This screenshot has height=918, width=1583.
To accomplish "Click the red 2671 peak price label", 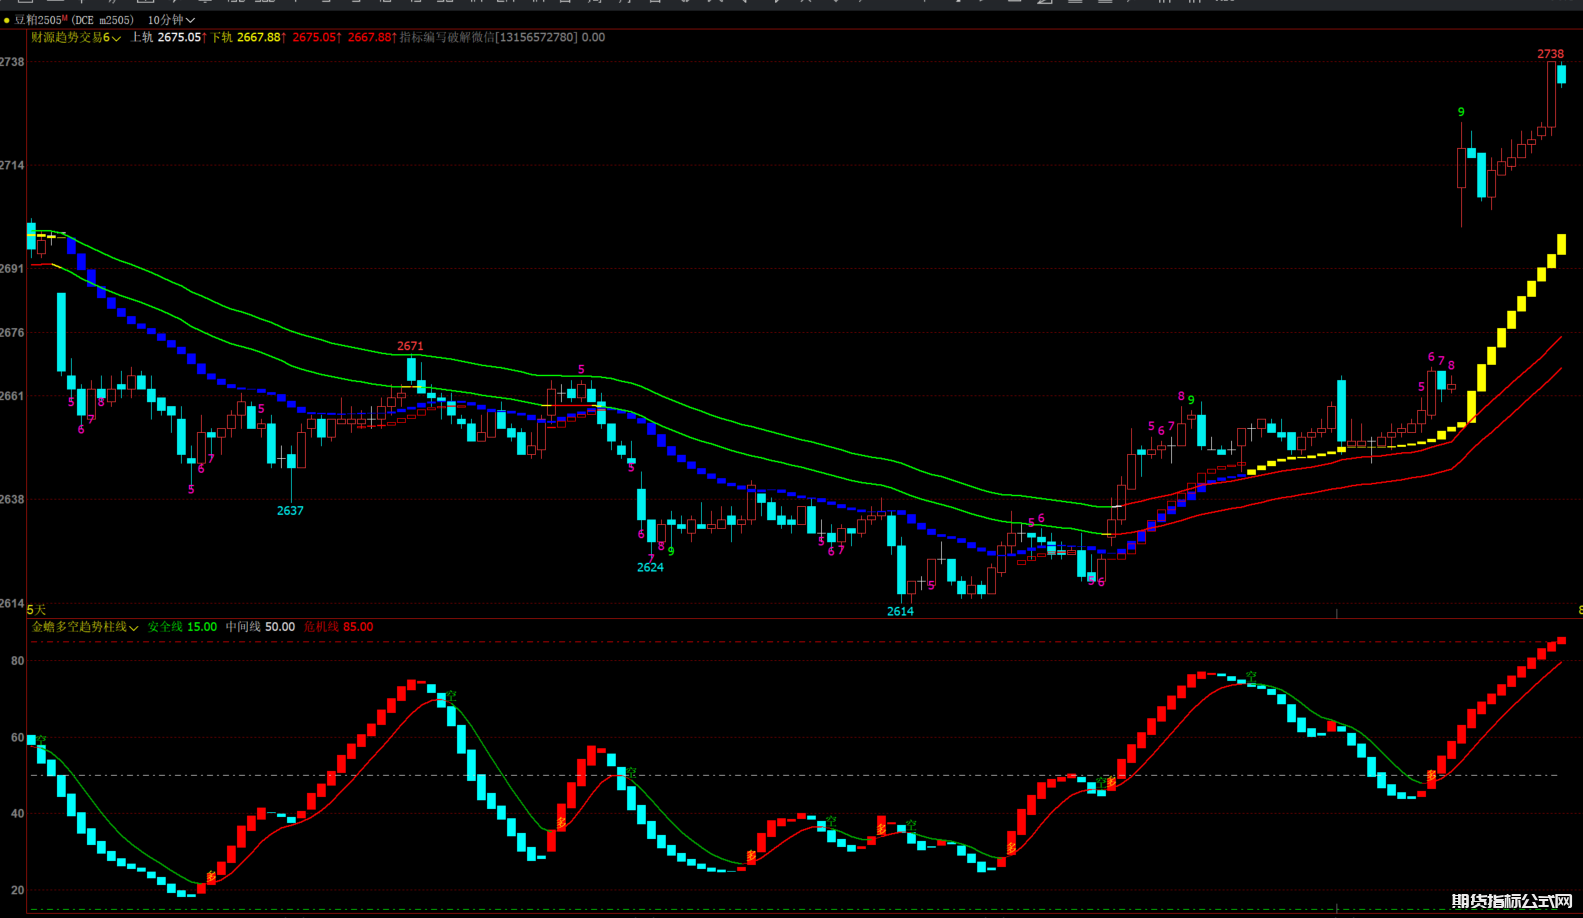I will (x=410, y=346).
